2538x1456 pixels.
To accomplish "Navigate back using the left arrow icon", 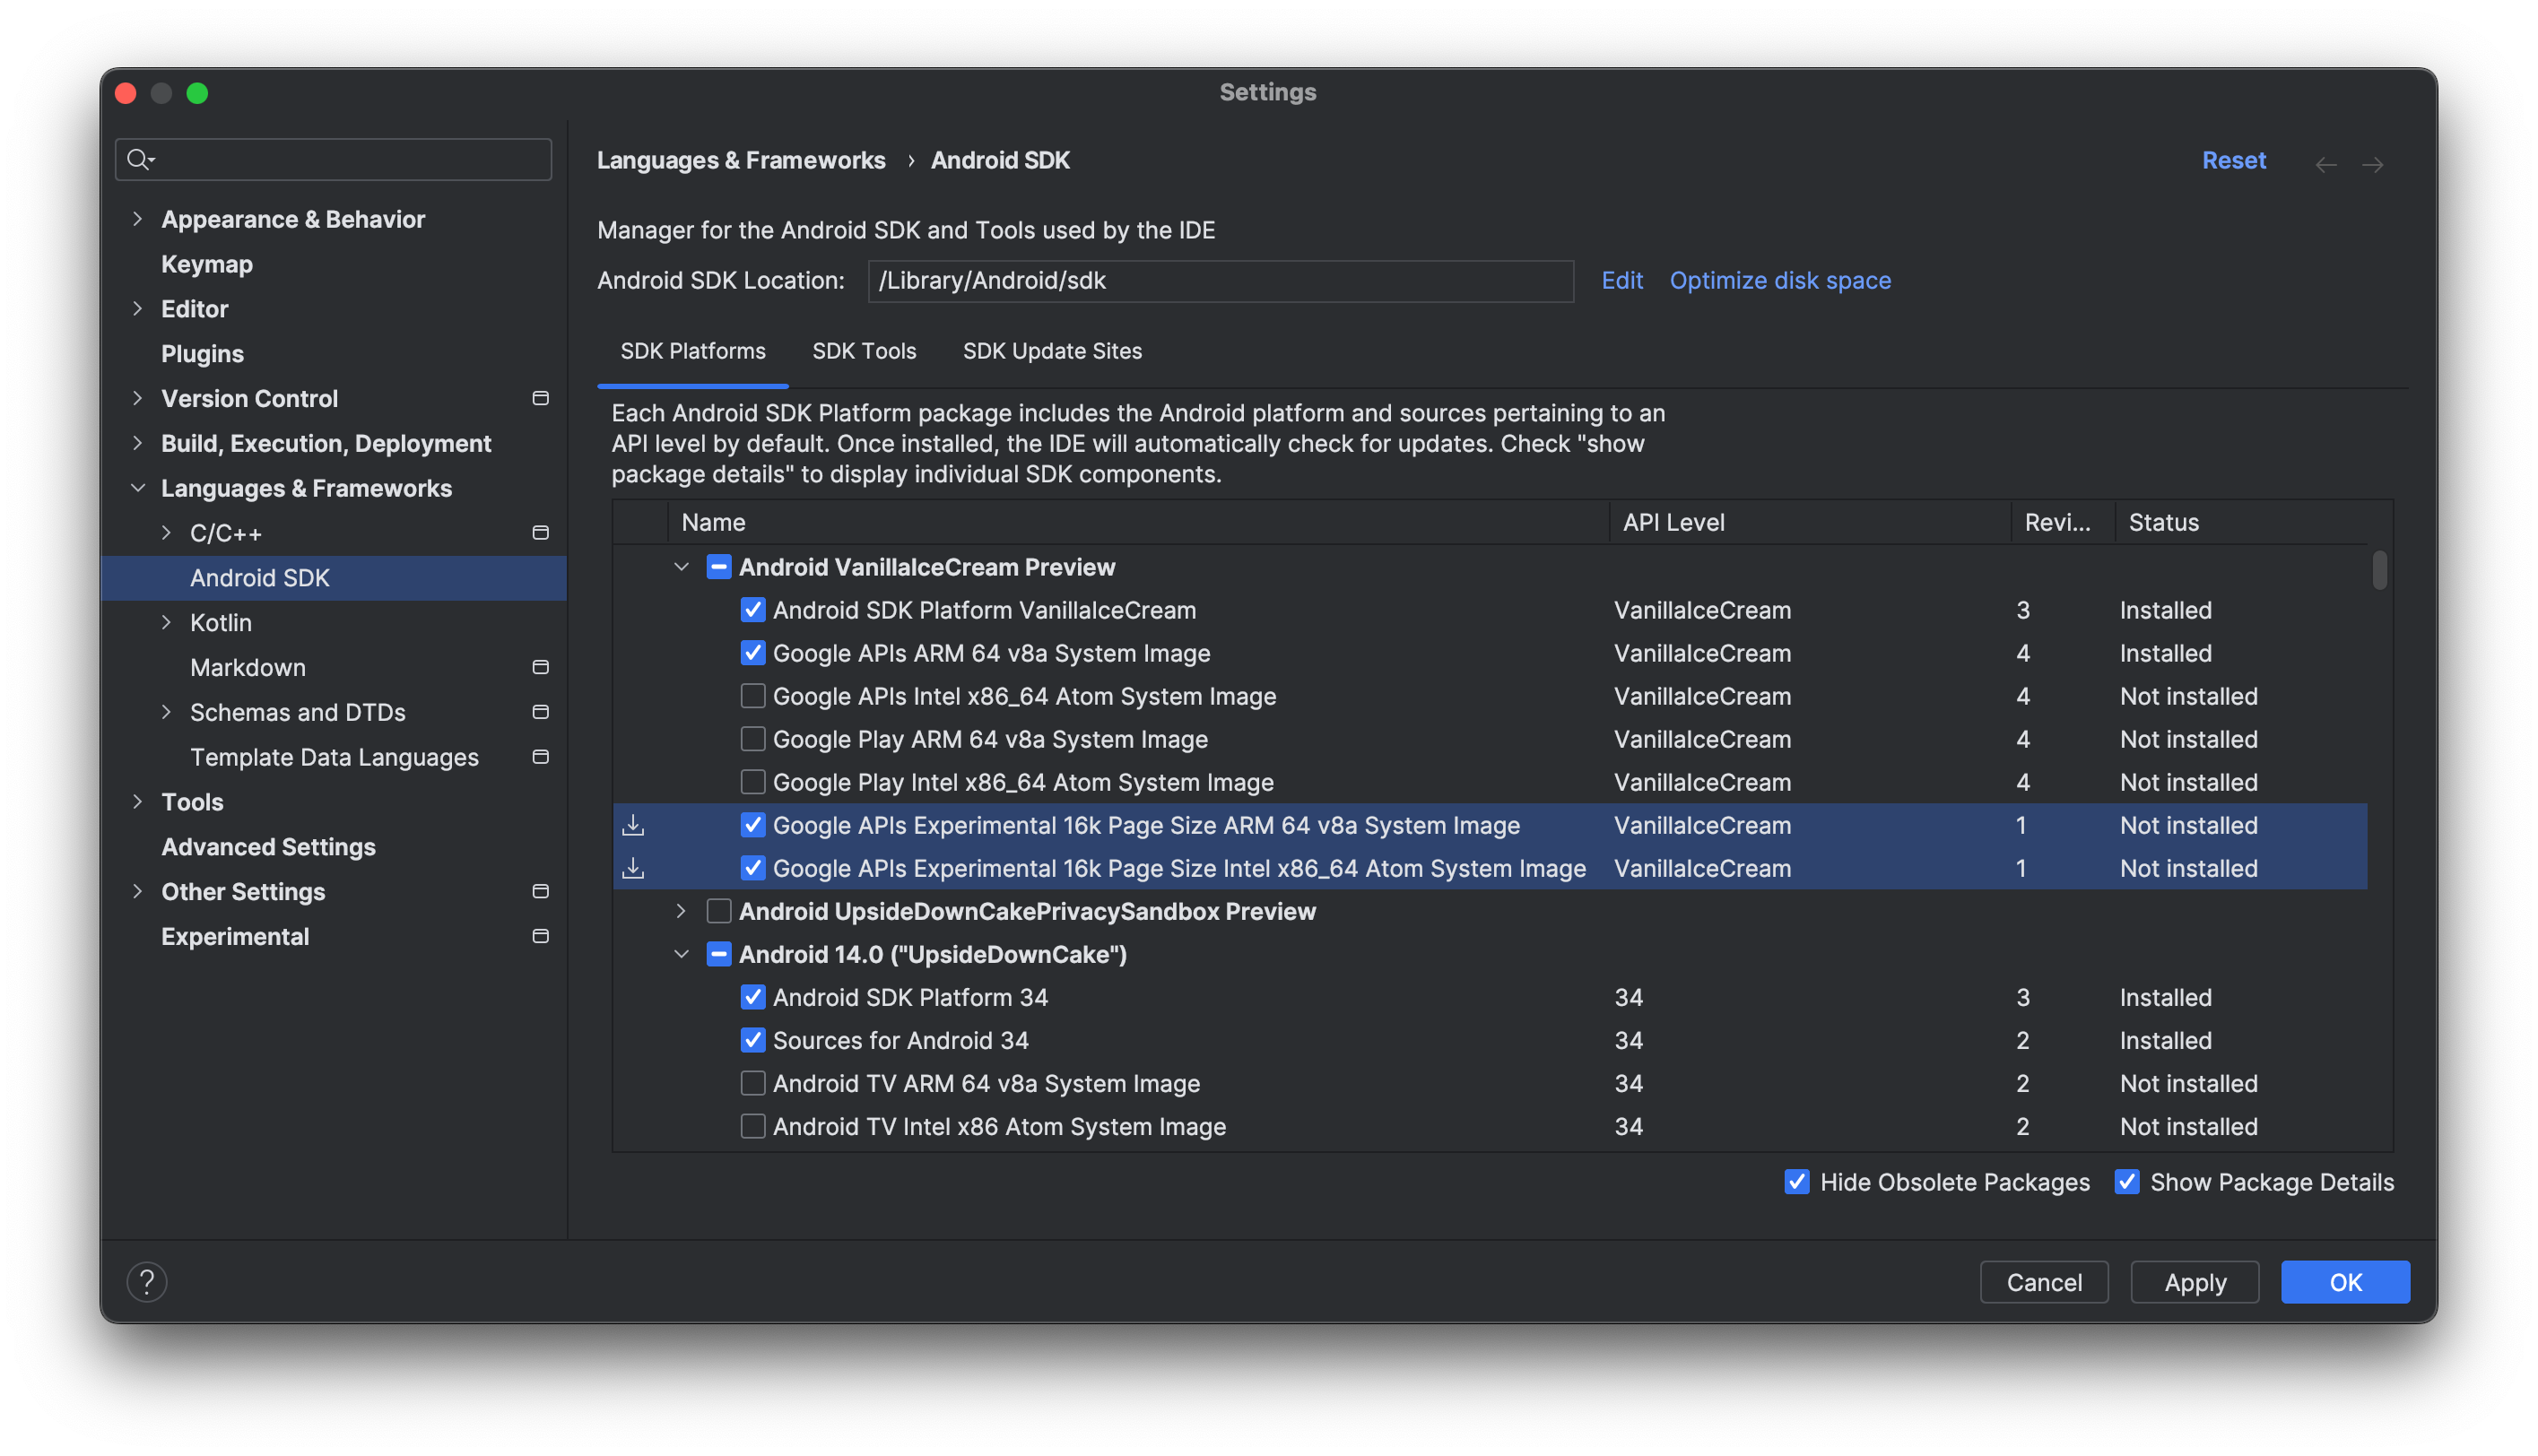I will click(2325, 160).
